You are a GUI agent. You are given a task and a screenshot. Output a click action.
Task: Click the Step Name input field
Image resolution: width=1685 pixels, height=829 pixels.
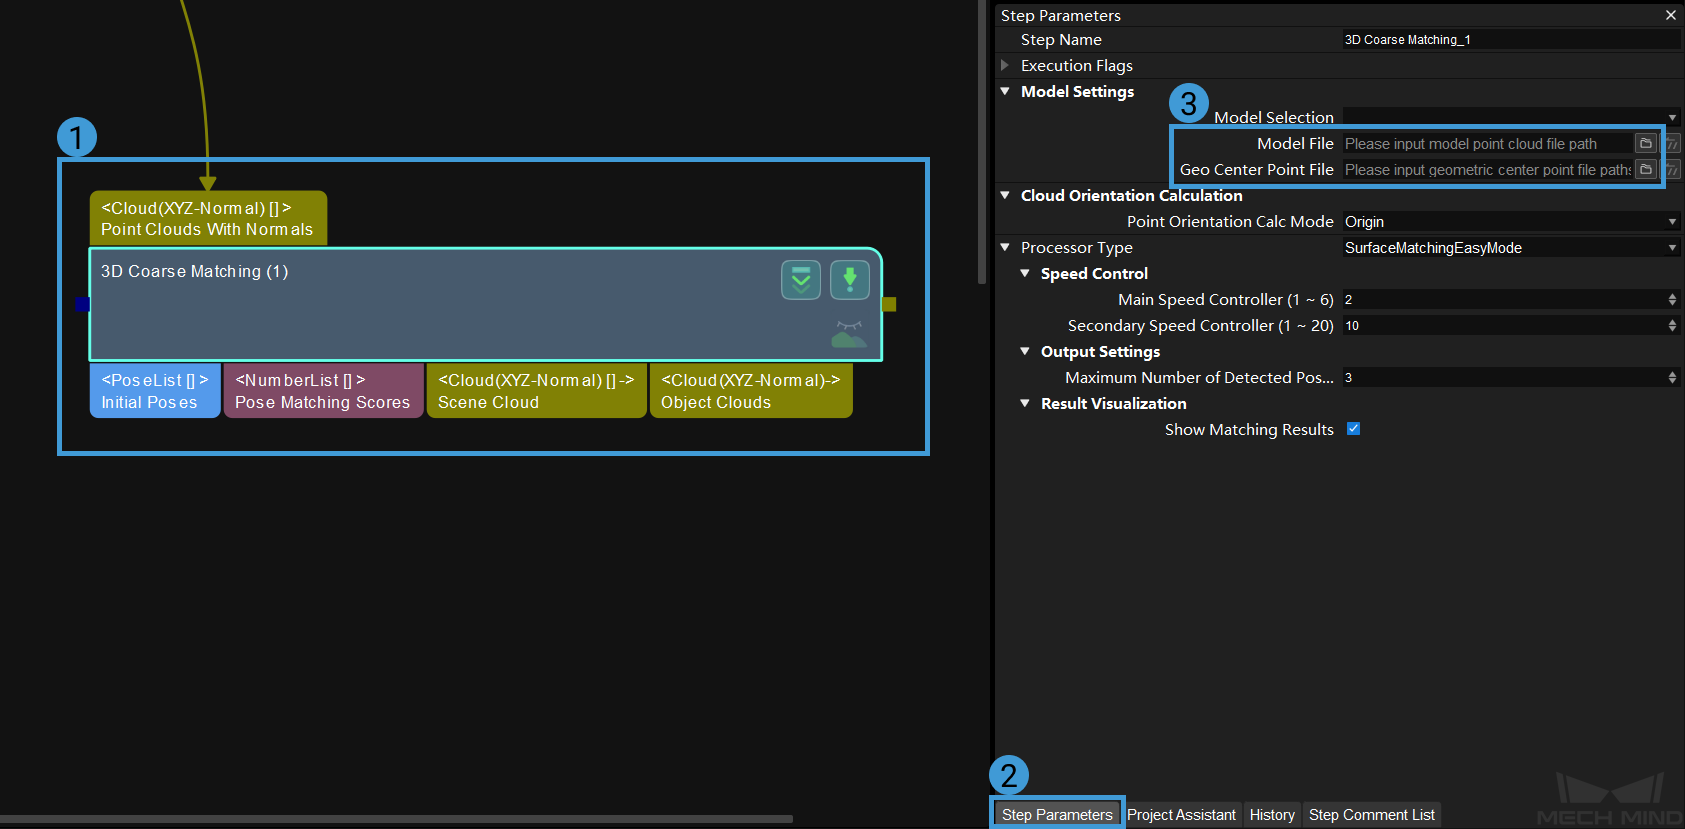click(1510, 40)
